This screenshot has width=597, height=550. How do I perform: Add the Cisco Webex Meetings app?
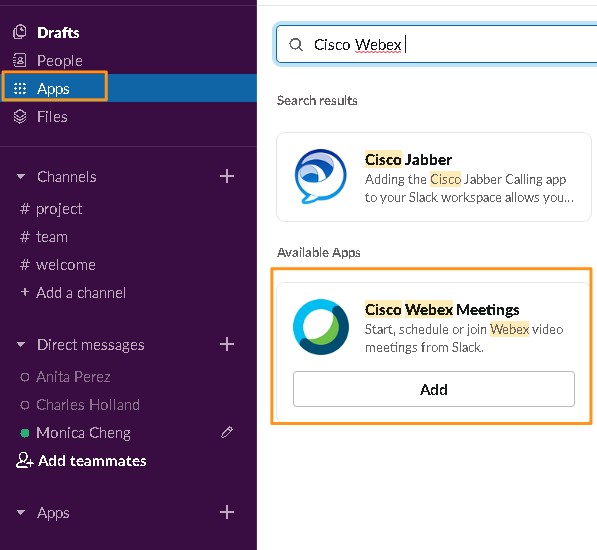pyautogui.click(x=434, y=389)
